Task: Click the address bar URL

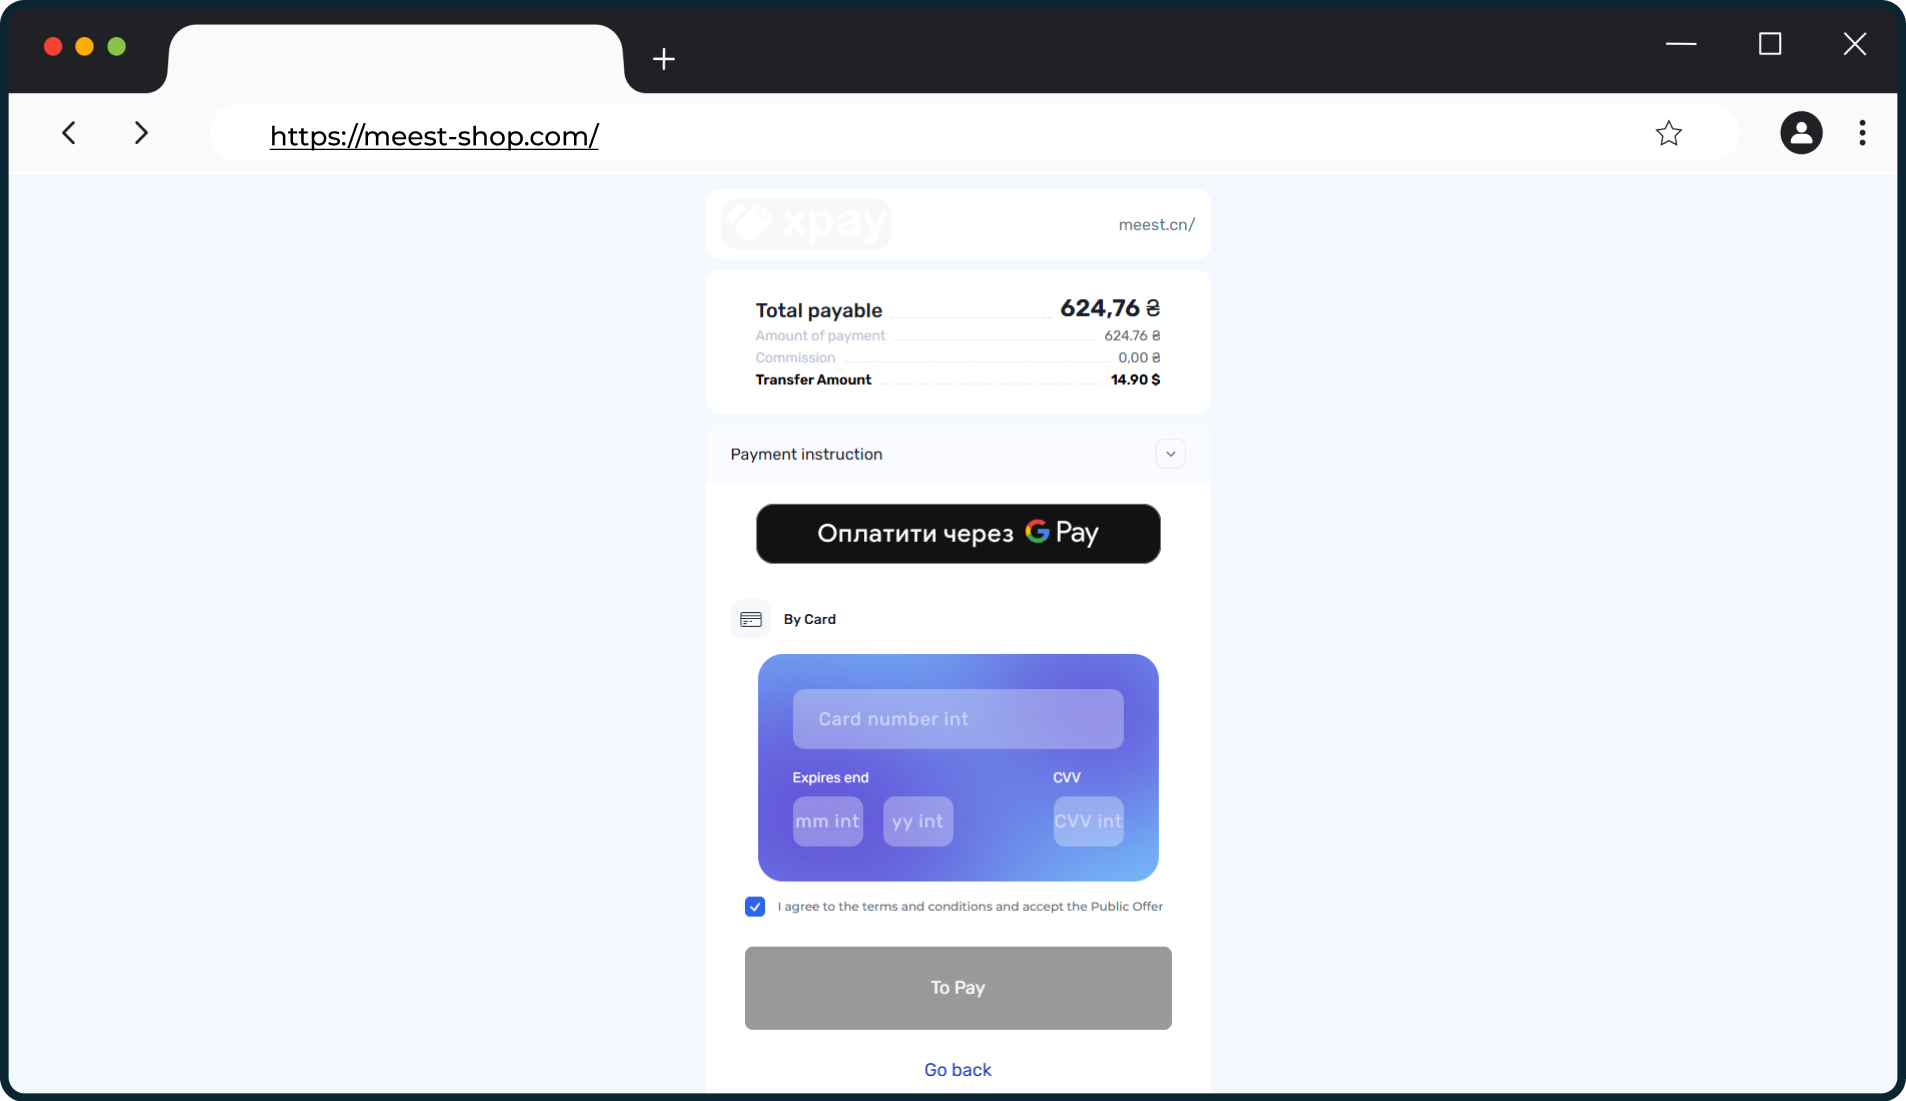Action: pyautogui.click(x=434, y=136)
